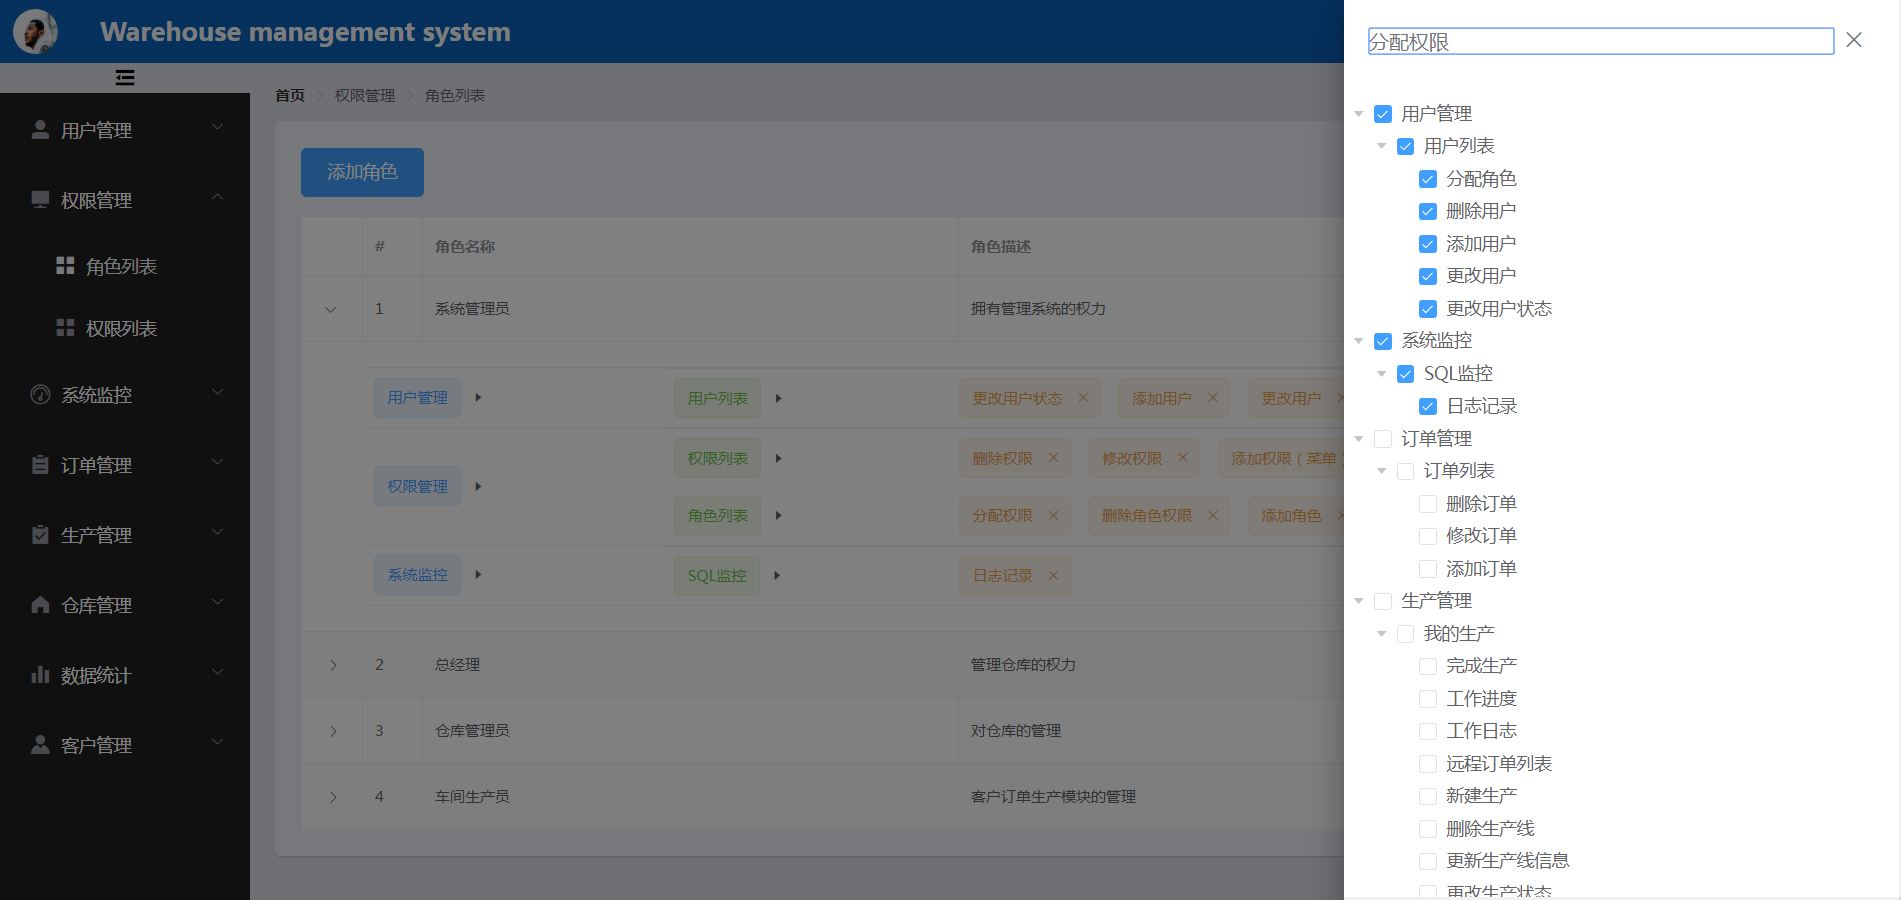The height and width of the screenshot is (900, 1901).
Task: Remove the 更改用户状态 tag via its X
Action: pos(1083,398)
